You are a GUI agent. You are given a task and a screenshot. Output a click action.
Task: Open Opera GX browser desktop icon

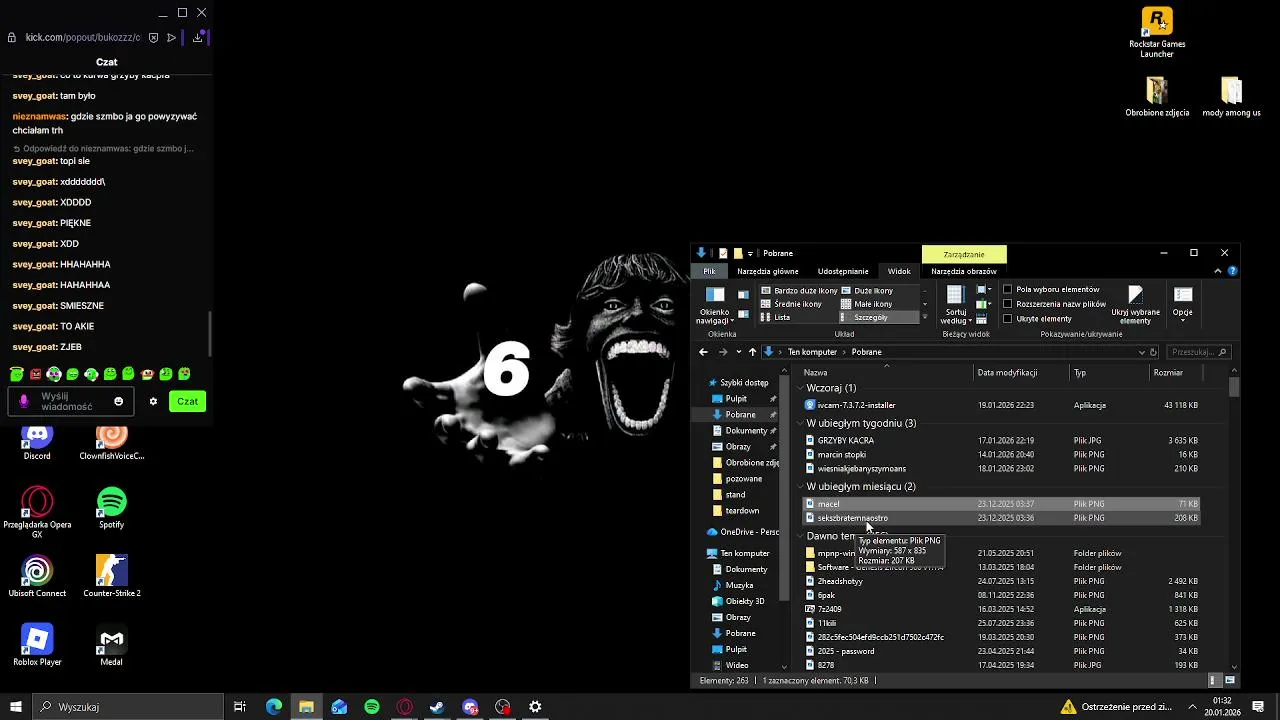[37, 513]
